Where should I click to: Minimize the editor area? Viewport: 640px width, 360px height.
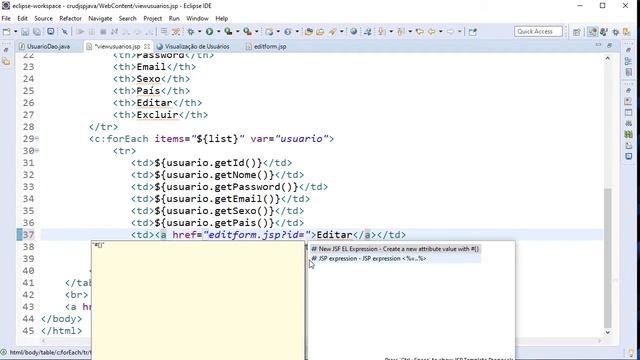coord(598,45)
